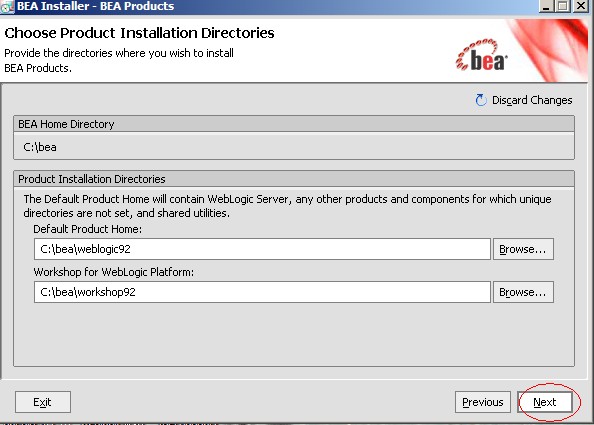Viewport: 594px width, 425px height.
Task: Click the BEA Installer title bar icon
Action: [x=8, y=6]
